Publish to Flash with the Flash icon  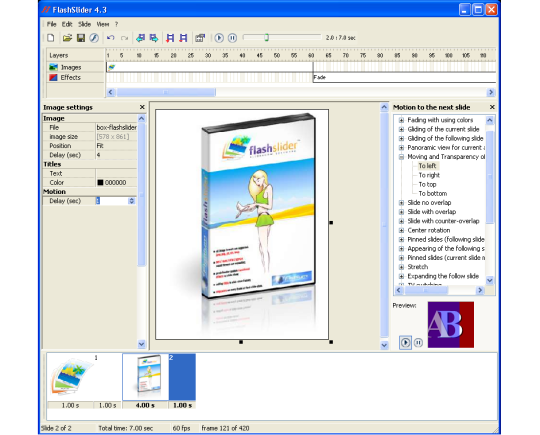(x=94, y=38)
